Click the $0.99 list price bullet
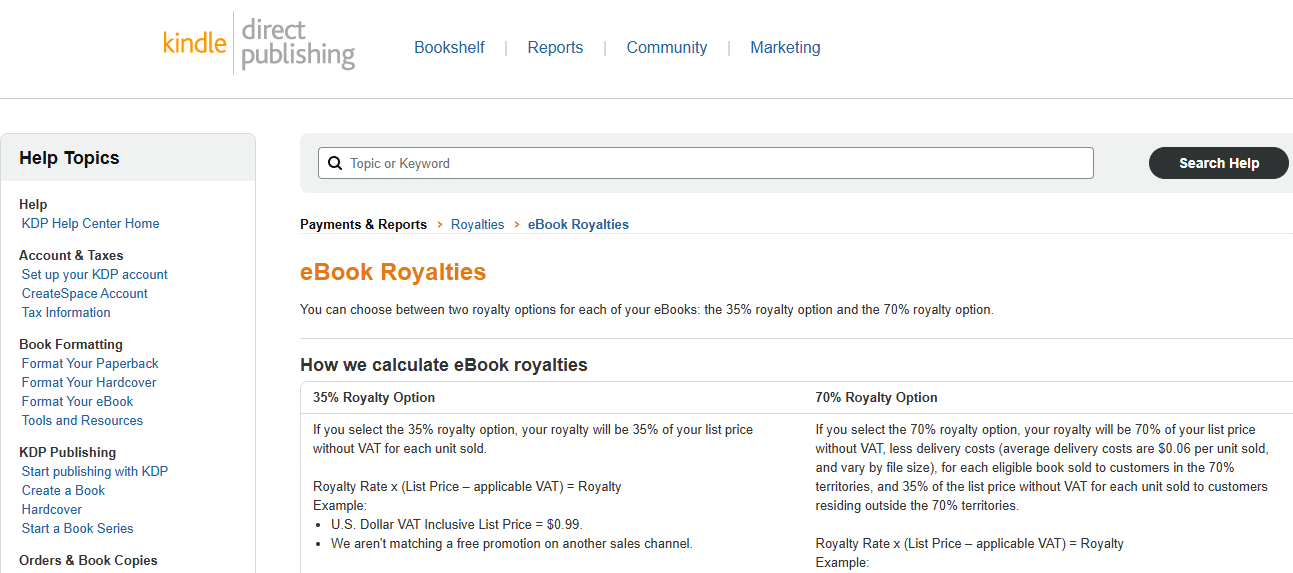1293x573 pixels. [456, 524]
